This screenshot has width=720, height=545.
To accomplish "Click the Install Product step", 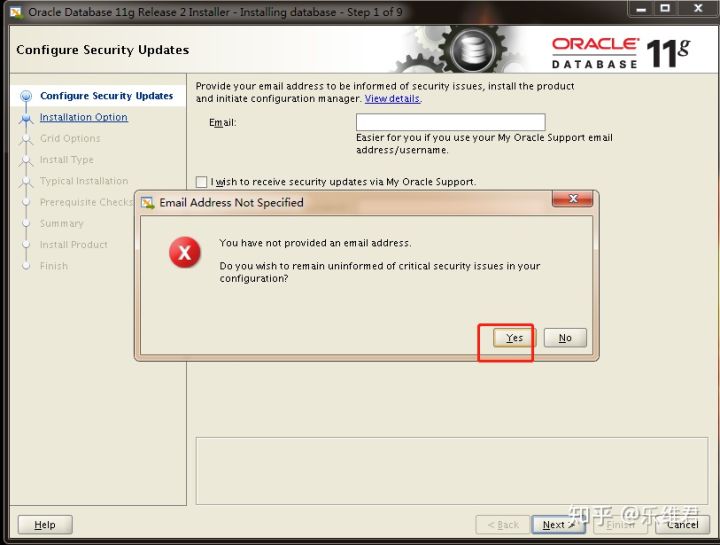I will point(73,244).
